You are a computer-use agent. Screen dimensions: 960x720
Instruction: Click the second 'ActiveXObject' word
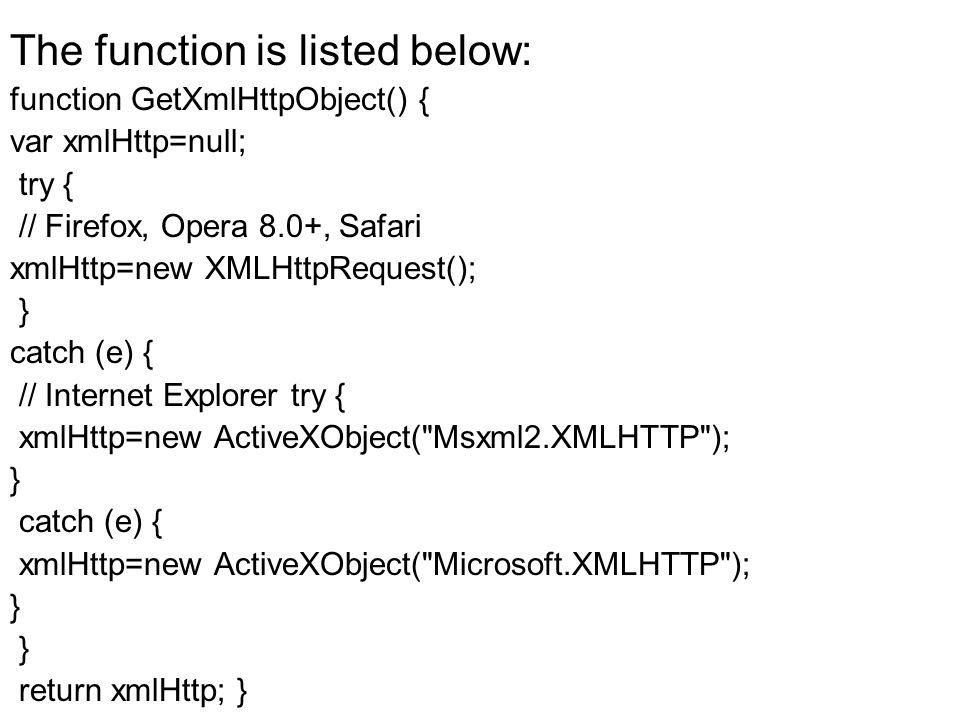[312, 564]
